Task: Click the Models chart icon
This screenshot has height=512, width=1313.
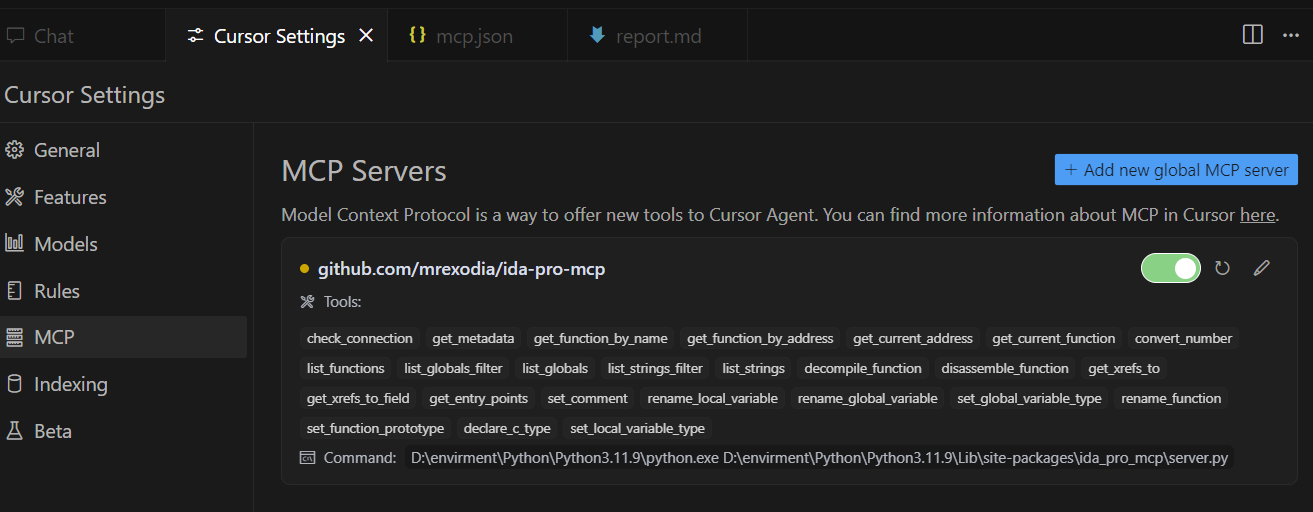Action: pyautogui.click(x=15, y=244)
